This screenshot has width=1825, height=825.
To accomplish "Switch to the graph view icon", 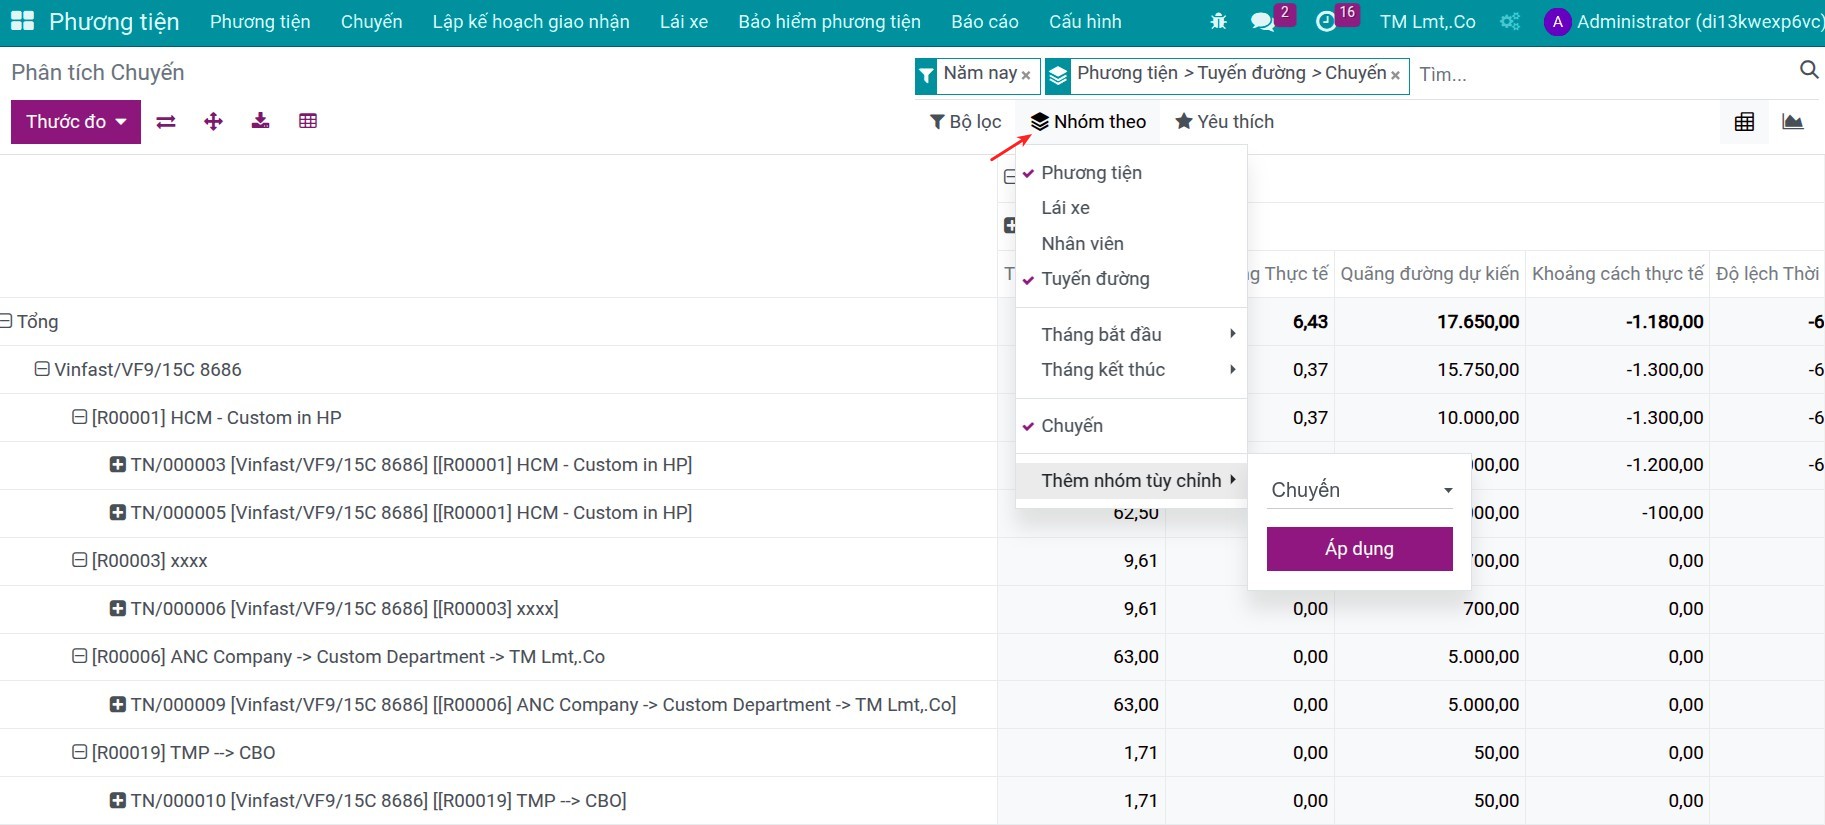I will coord(1792,122).
